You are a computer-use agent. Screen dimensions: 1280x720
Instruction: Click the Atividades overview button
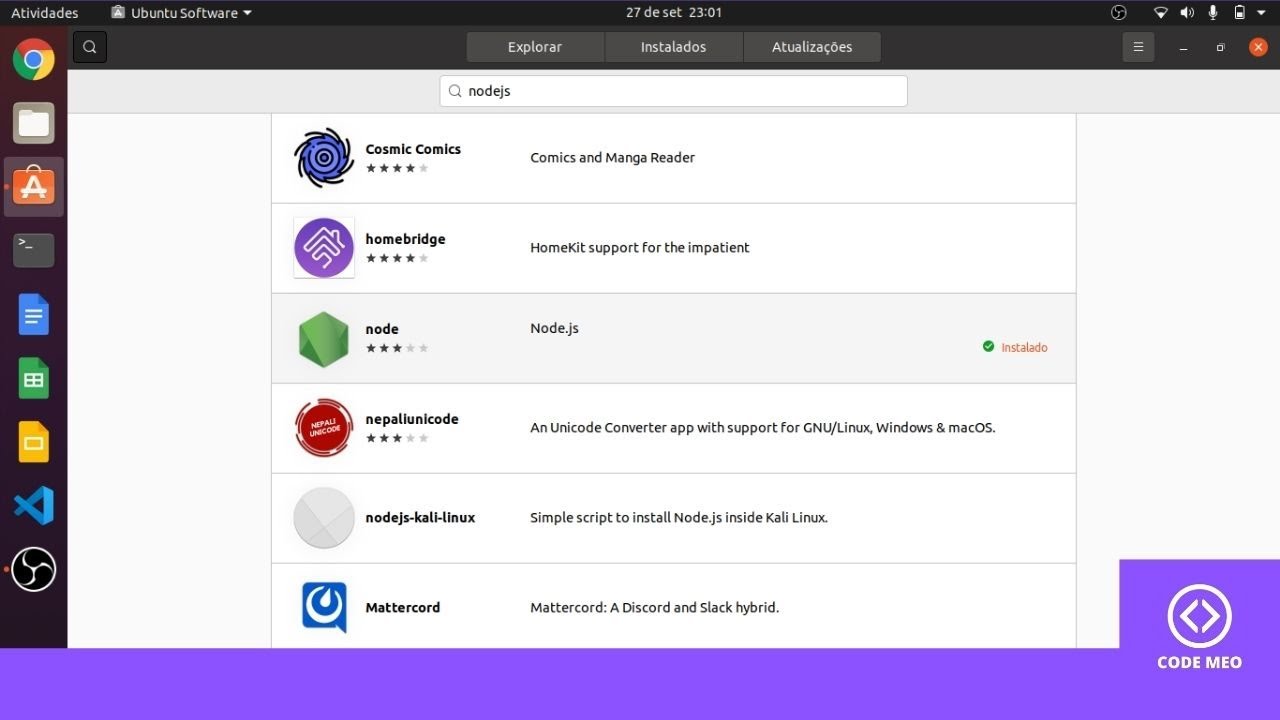tap(45, 13)
